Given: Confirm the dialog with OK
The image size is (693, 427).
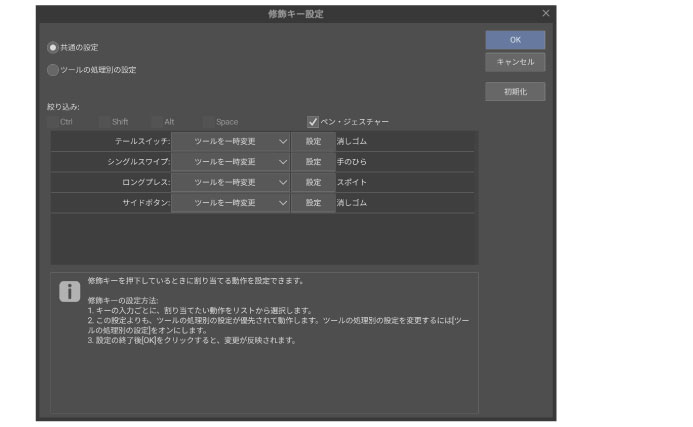Looking at the screenshot, I should pyautogui.click(x=515, y=40).
